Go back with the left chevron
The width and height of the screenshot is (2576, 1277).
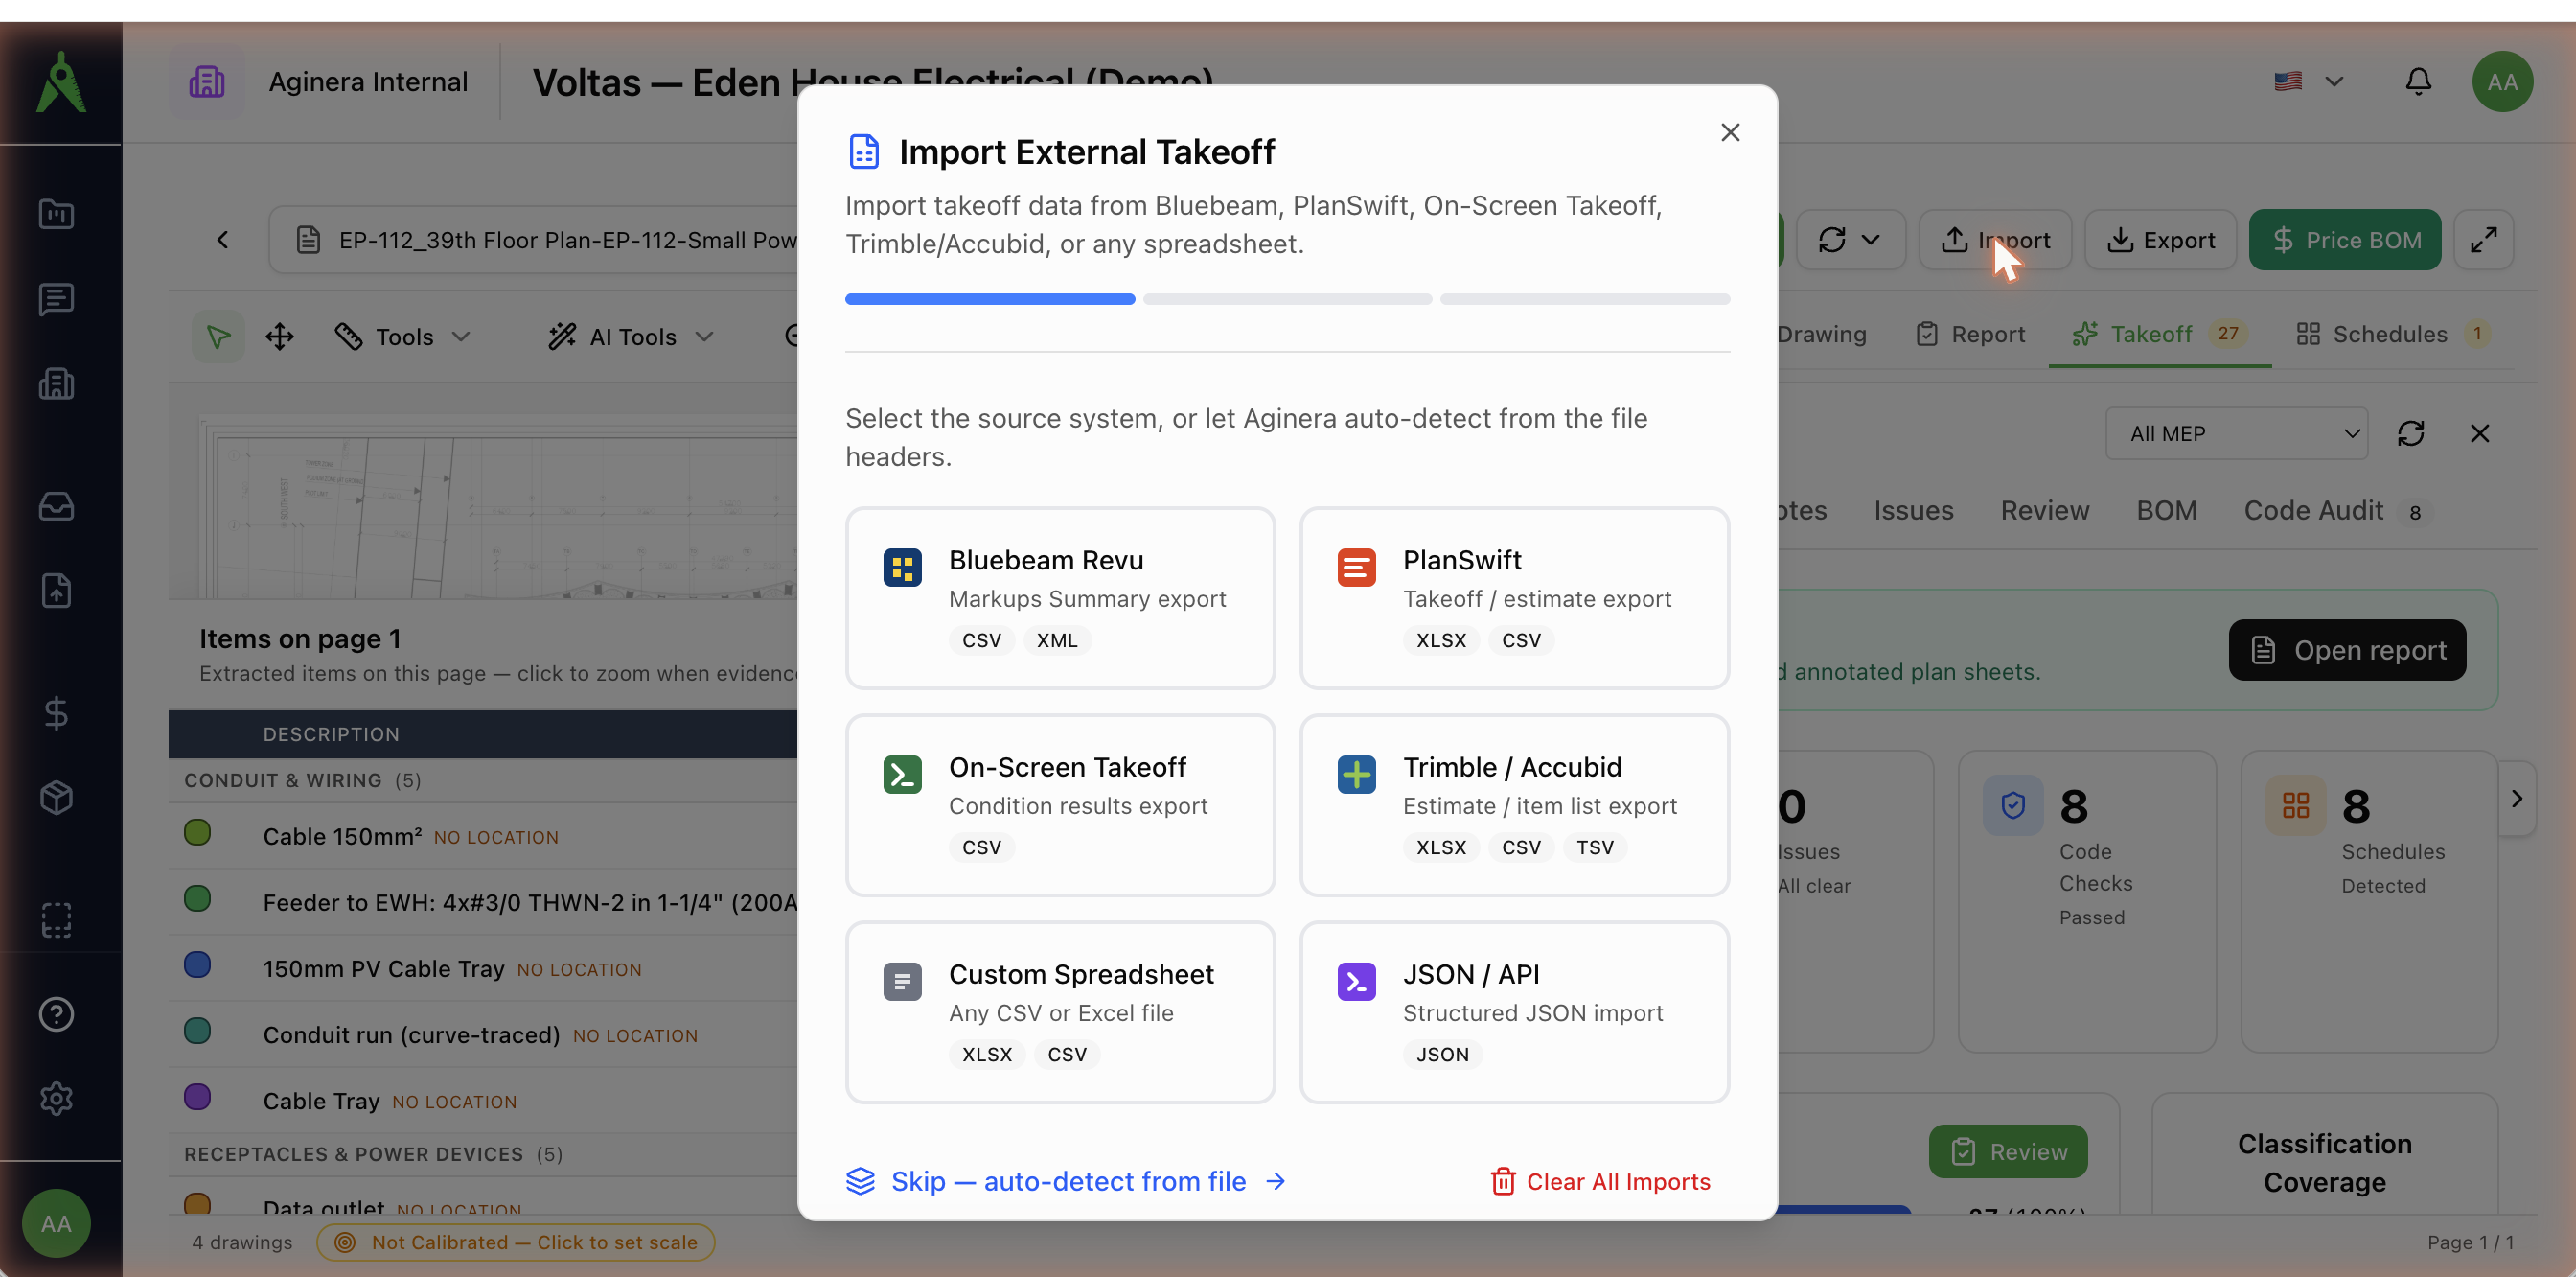click(223, 240)
